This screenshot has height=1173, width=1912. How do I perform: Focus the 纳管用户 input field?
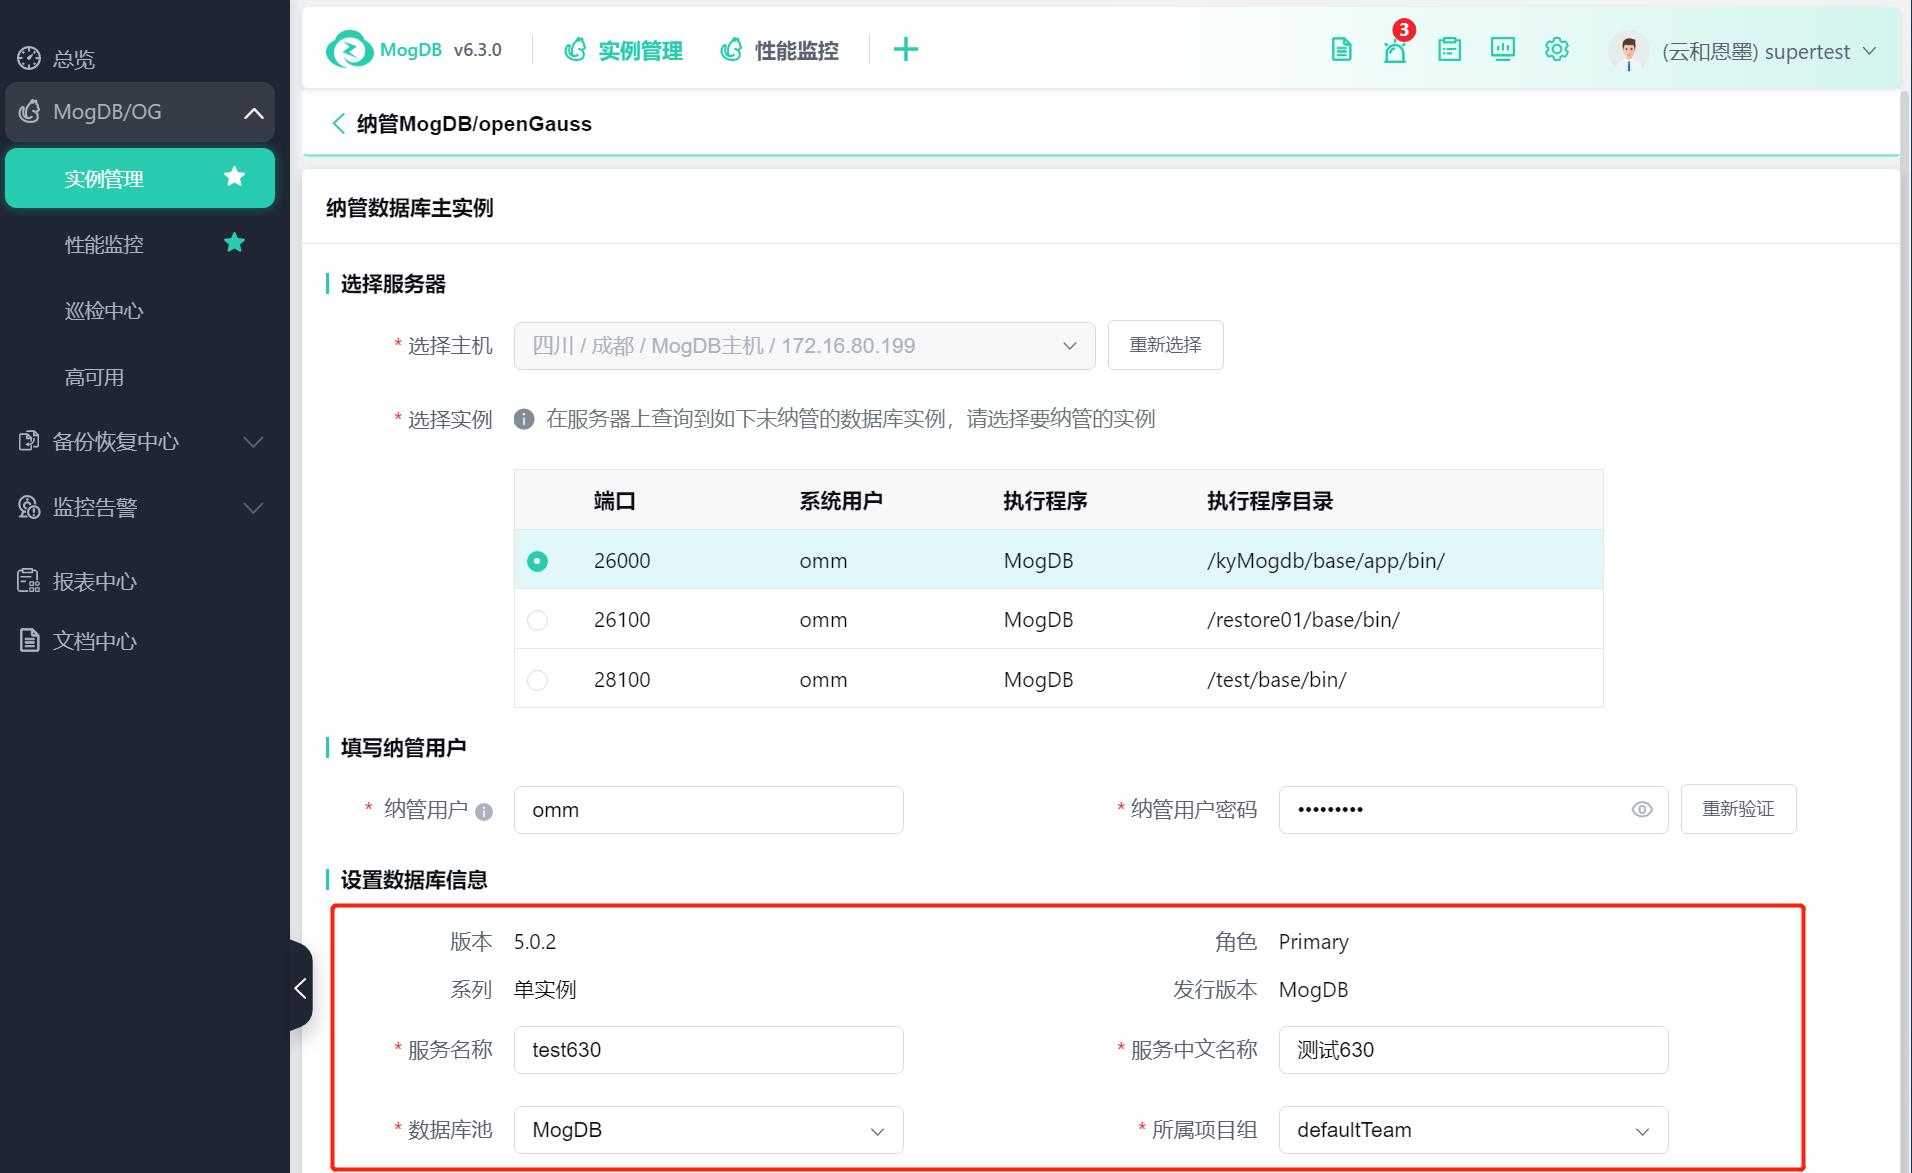tap(708, 810)
